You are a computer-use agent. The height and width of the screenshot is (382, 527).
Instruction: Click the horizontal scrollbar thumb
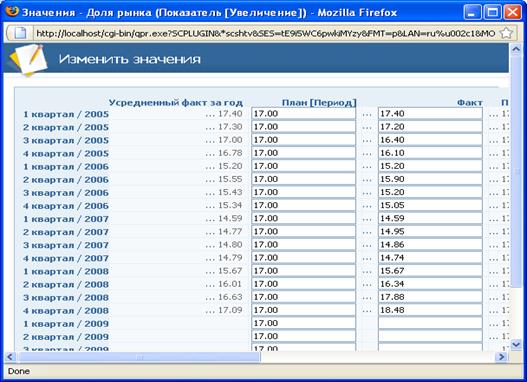(x=139, y=357)
